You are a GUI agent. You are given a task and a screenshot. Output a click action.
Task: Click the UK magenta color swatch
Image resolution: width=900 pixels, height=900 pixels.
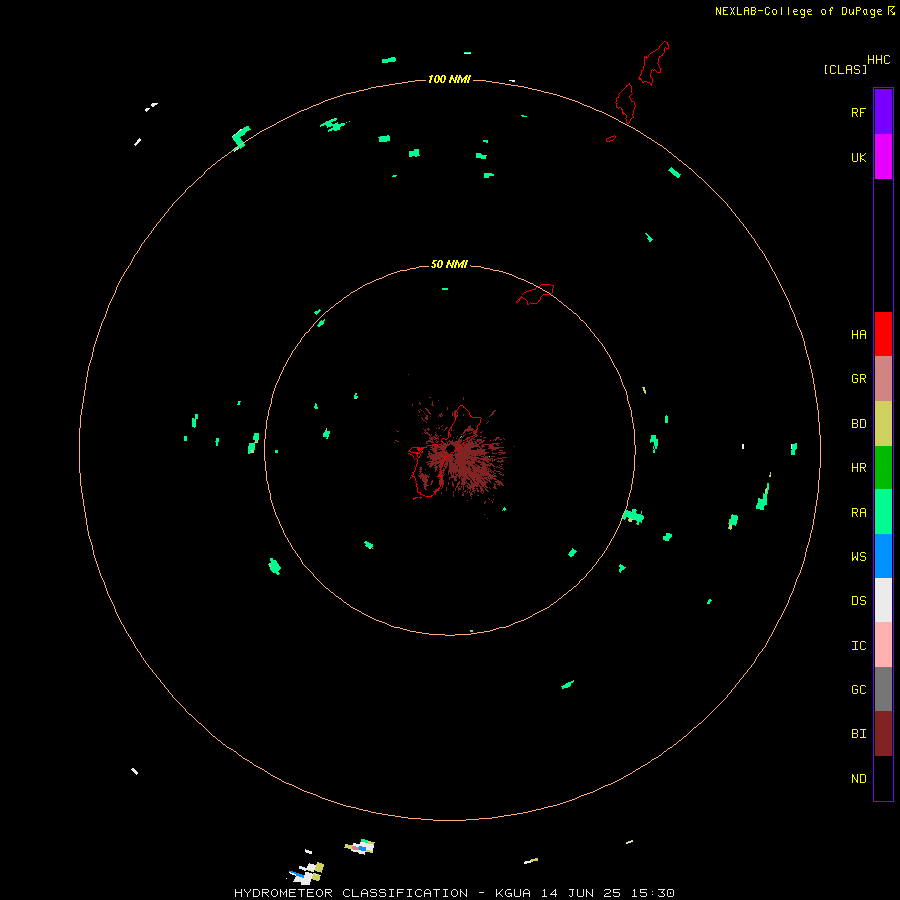point(883,157)
